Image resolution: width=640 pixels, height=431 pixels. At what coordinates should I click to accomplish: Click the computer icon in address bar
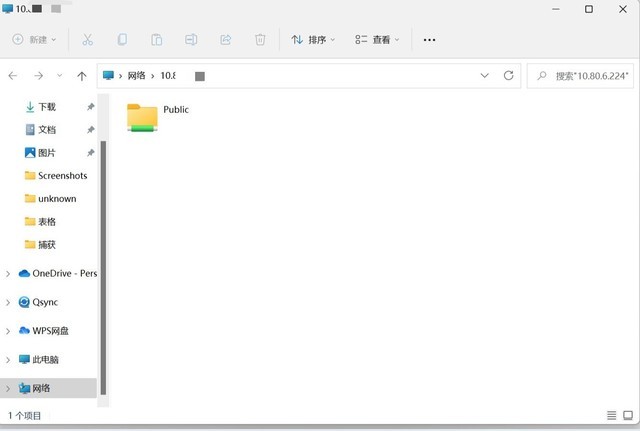pos(108,76)
